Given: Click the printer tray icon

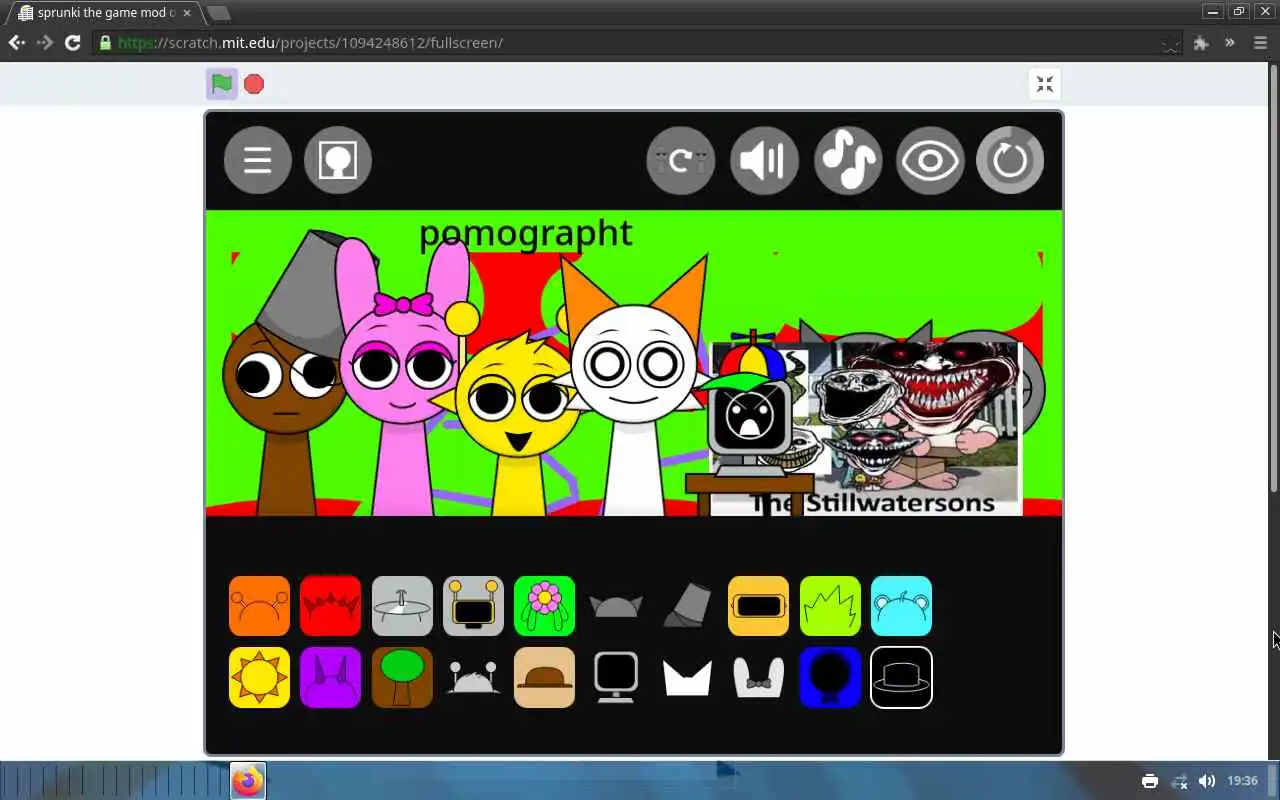Looking at the screenshot, I should click(1150, 781).
